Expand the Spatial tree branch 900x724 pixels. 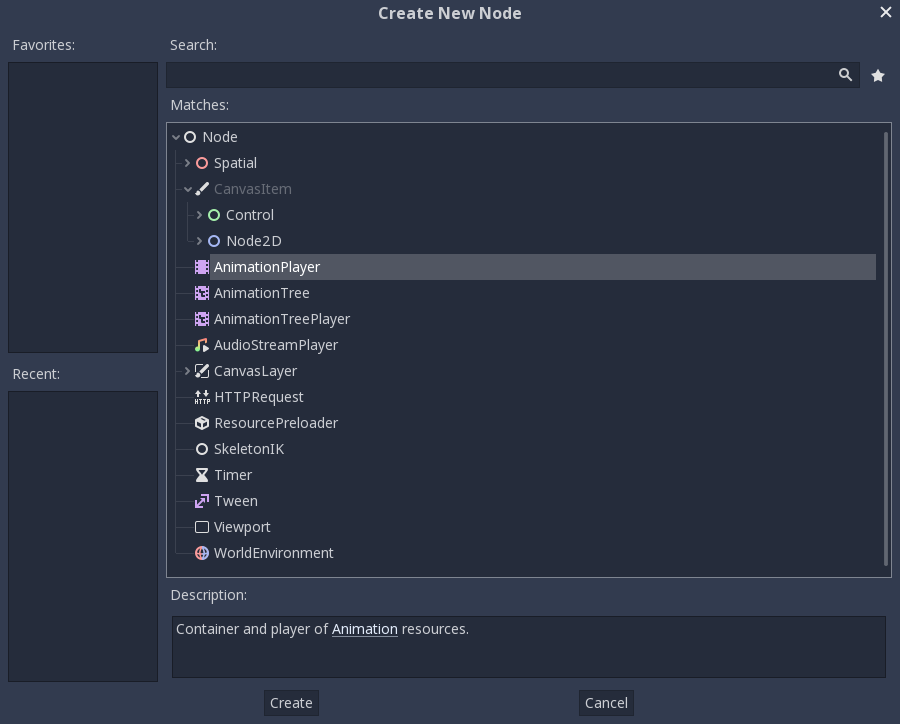[x=188, y=162]
